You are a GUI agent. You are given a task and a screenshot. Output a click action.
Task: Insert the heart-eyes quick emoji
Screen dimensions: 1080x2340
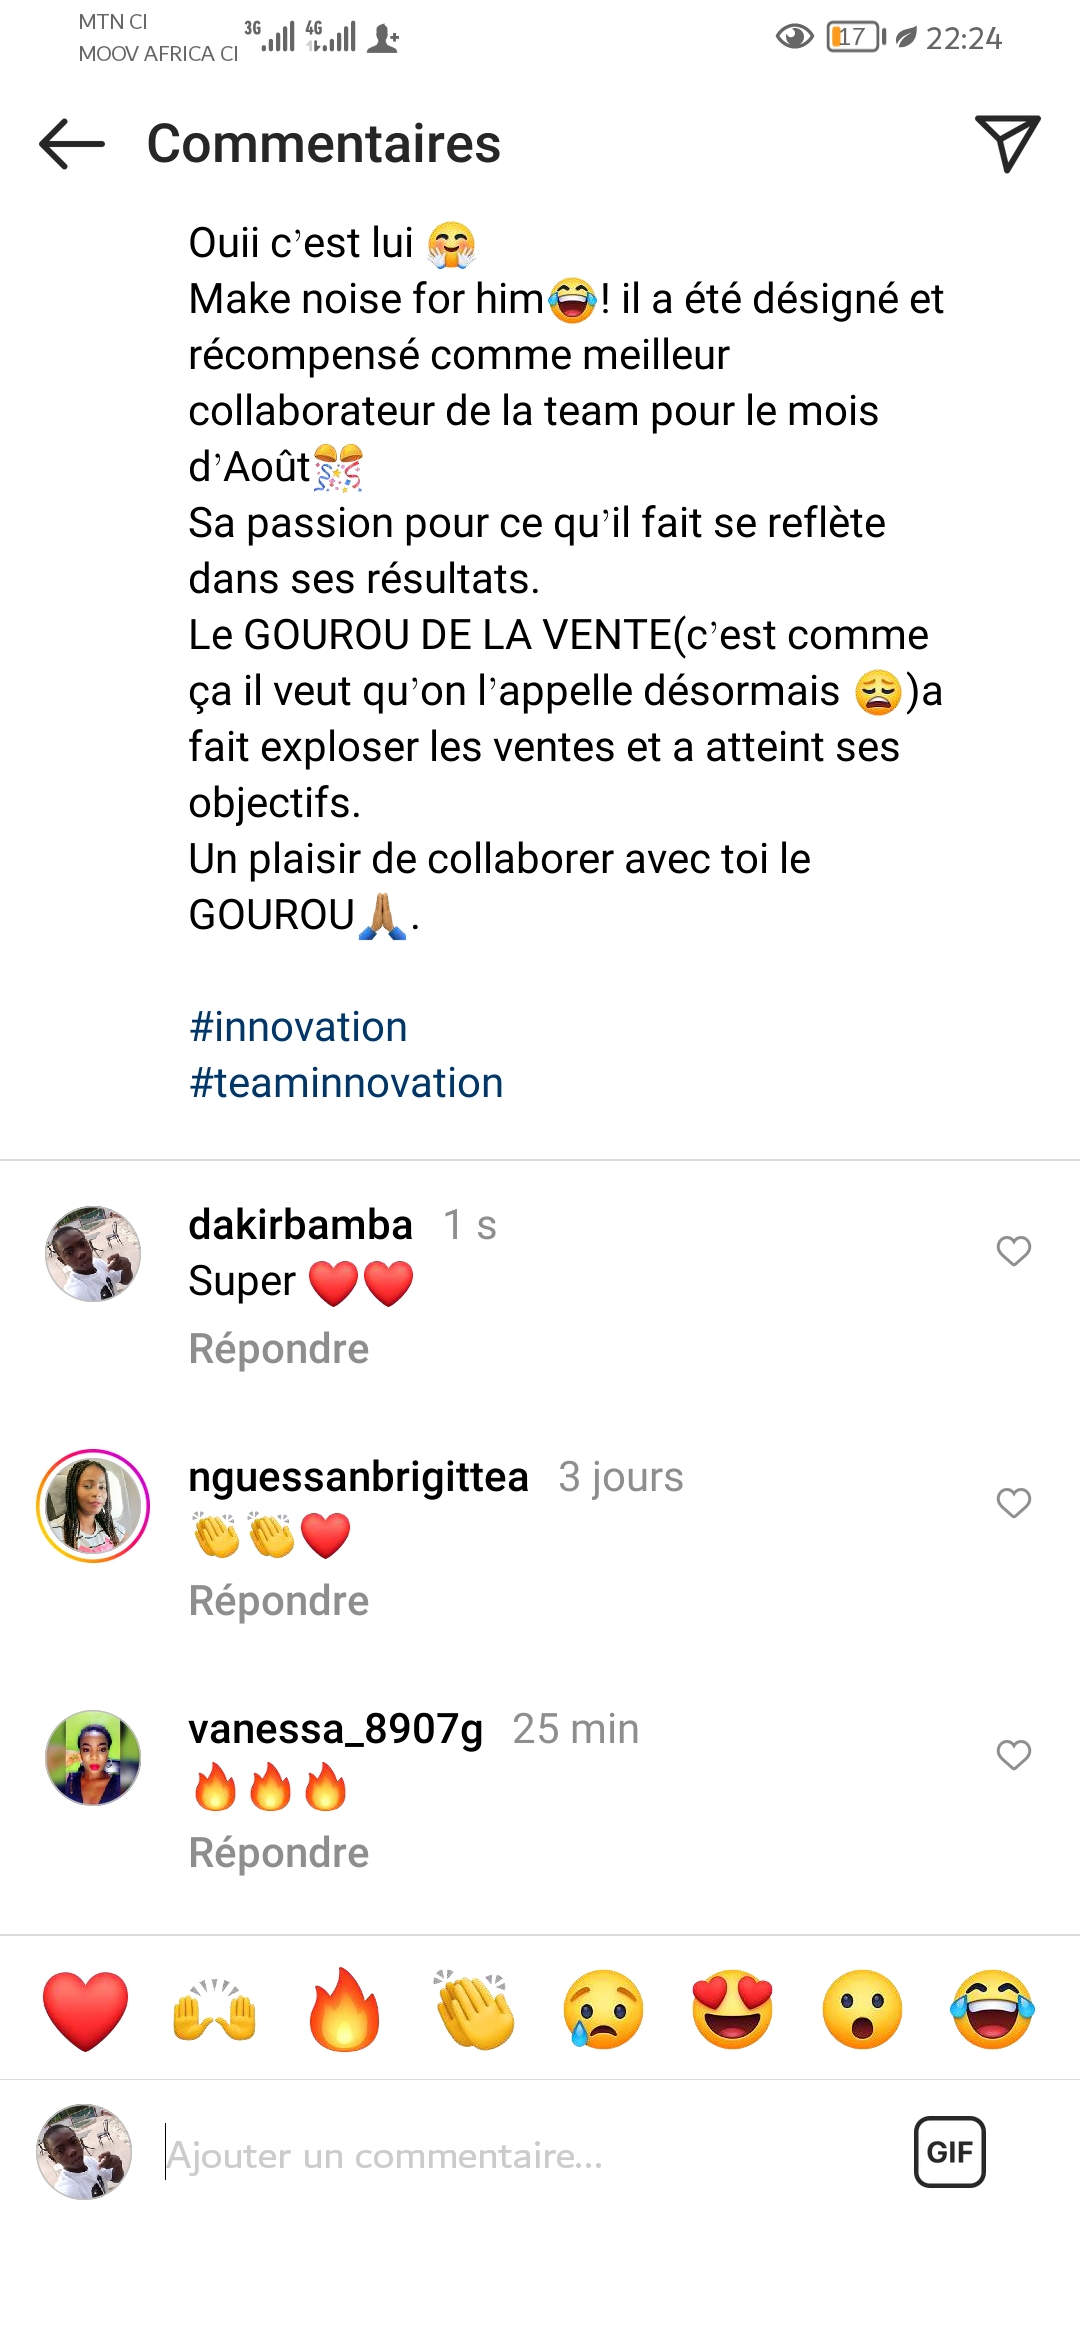click(x=733, y=2010)
